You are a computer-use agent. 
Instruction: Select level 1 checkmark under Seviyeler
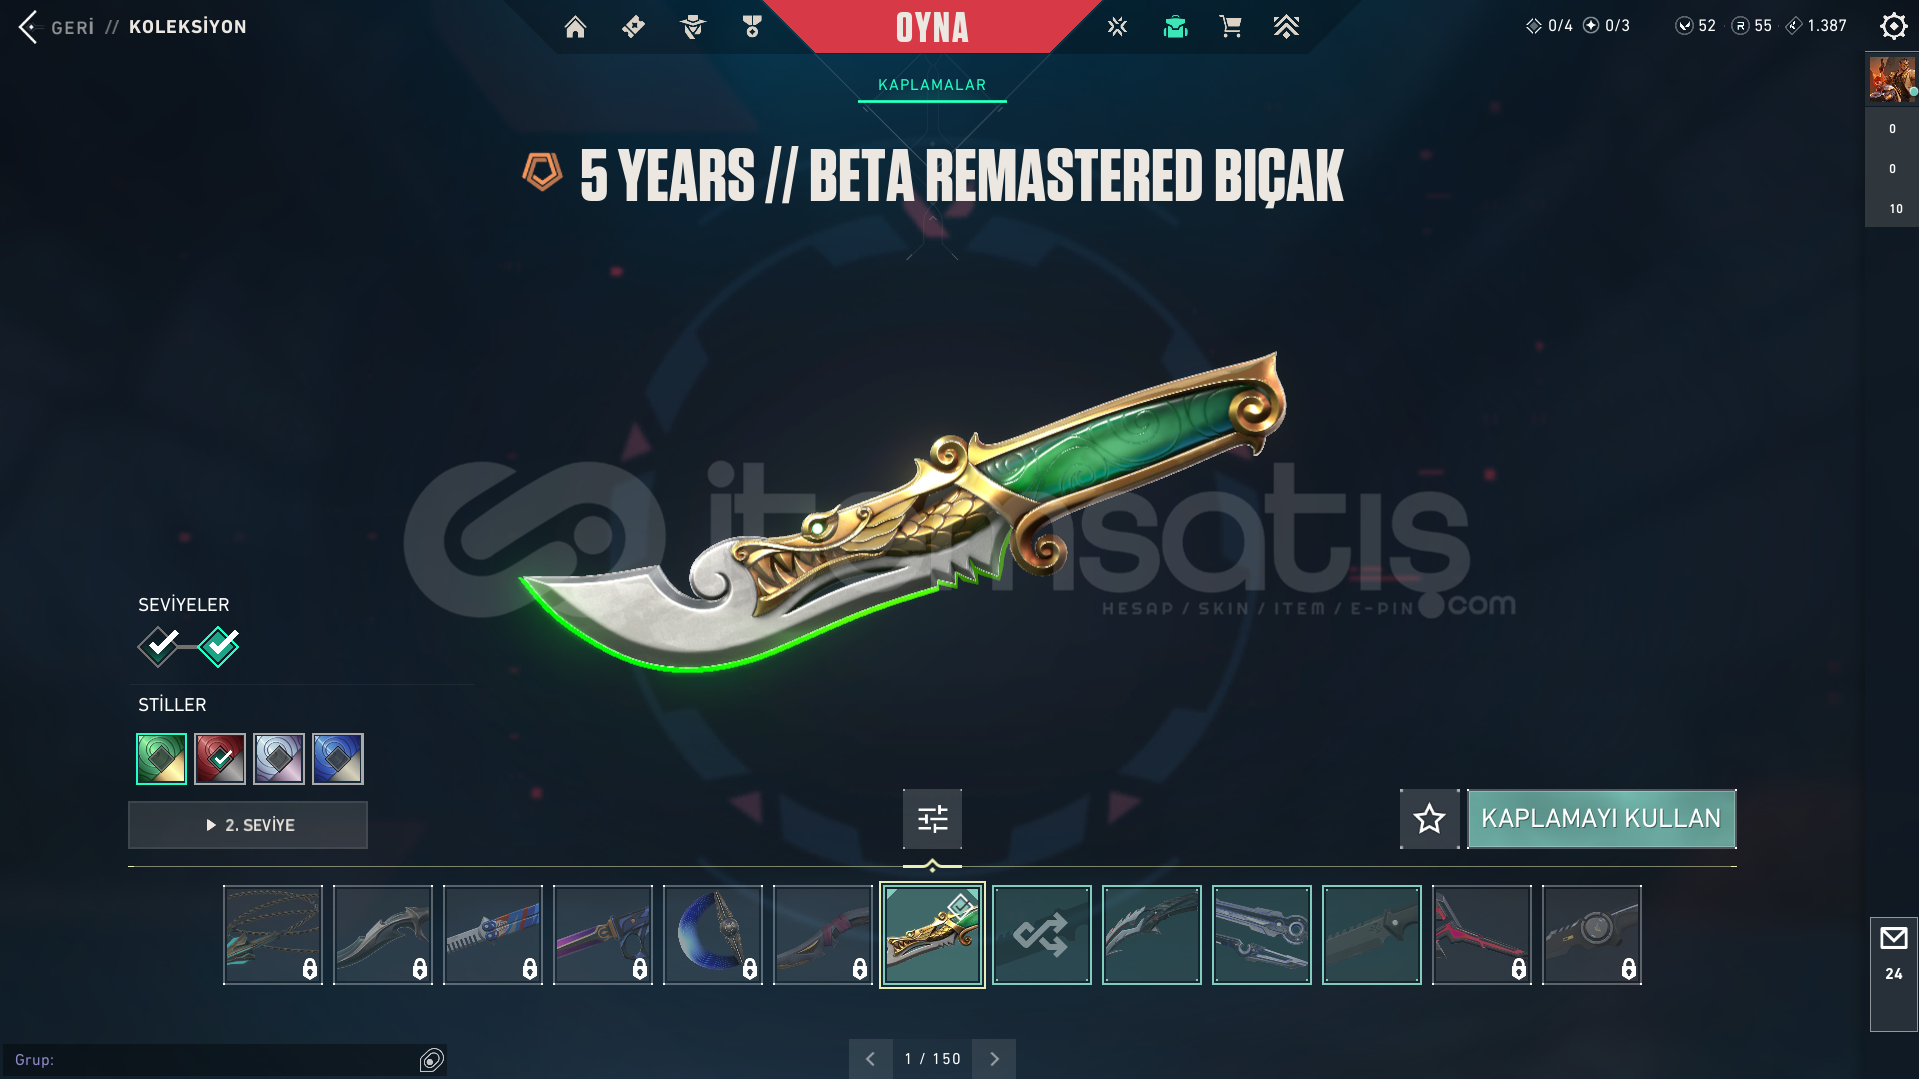(x=158, y=646)
